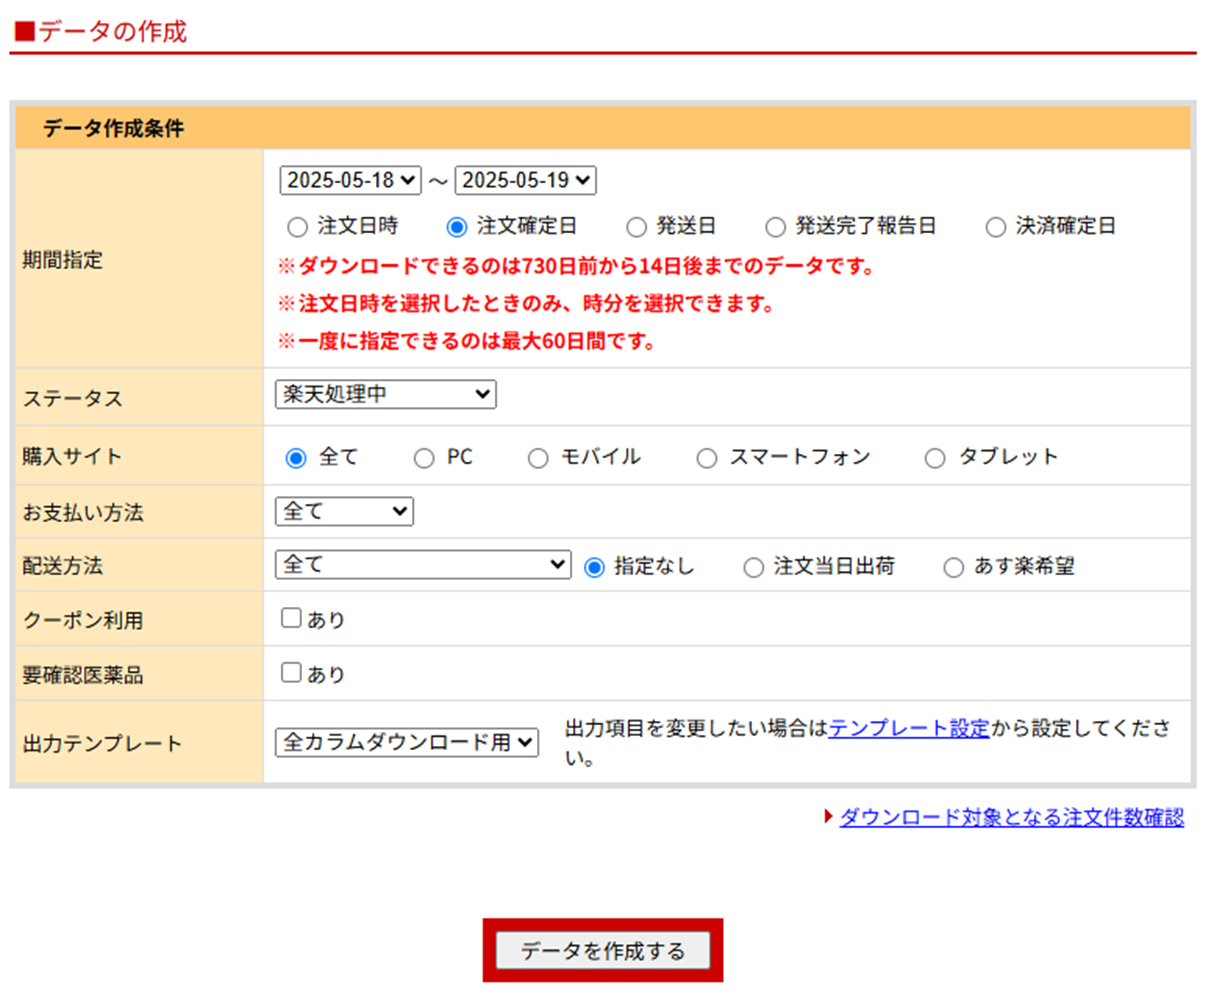
Task: Select the モバイル purchase site option
Action: click(x=538, y=458)
